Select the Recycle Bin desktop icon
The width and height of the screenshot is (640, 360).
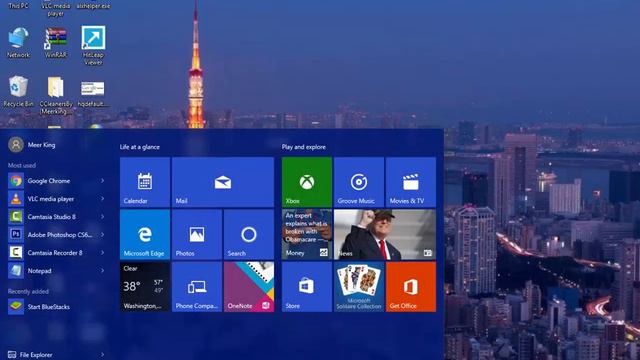tap(18, 91)
